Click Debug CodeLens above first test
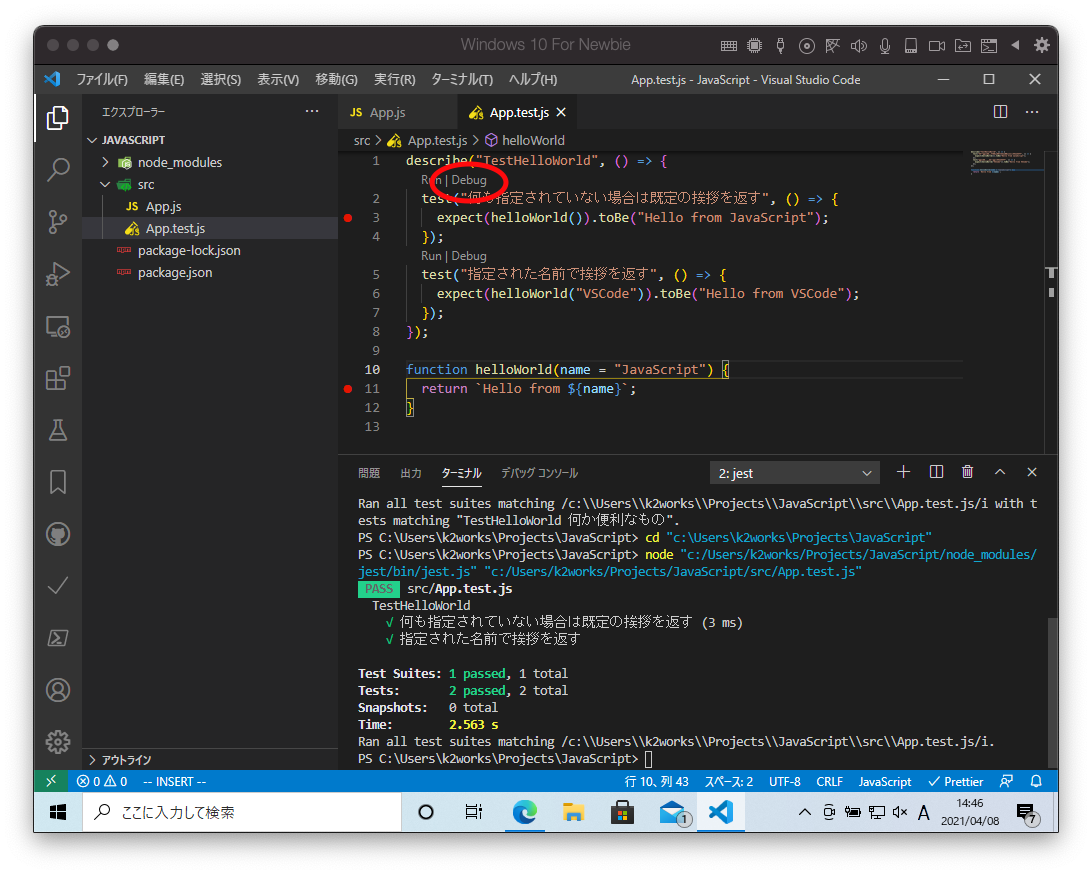The image size is (1092, 874). [469, 180]
